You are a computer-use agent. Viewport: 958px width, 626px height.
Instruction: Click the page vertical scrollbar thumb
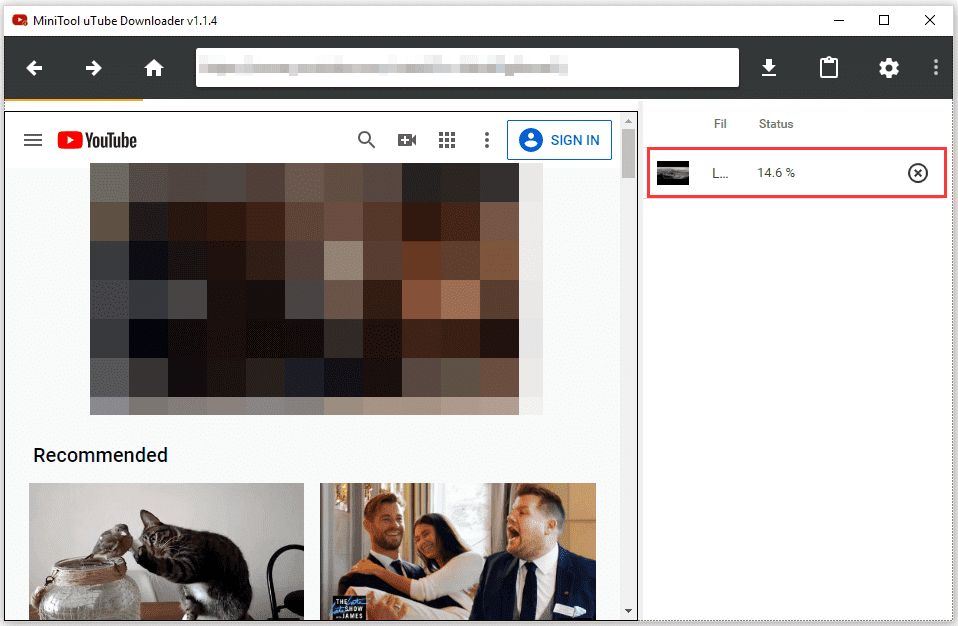(628, 154)
